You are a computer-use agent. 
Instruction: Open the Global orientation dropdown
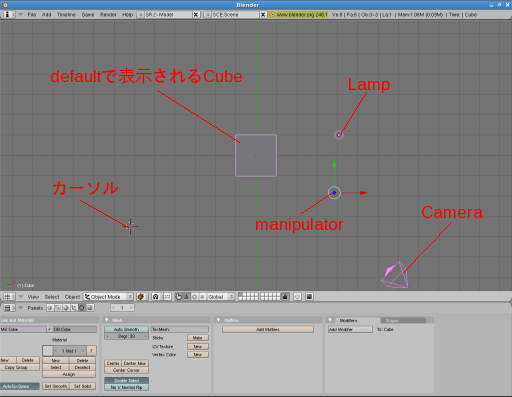click(221, 297)
